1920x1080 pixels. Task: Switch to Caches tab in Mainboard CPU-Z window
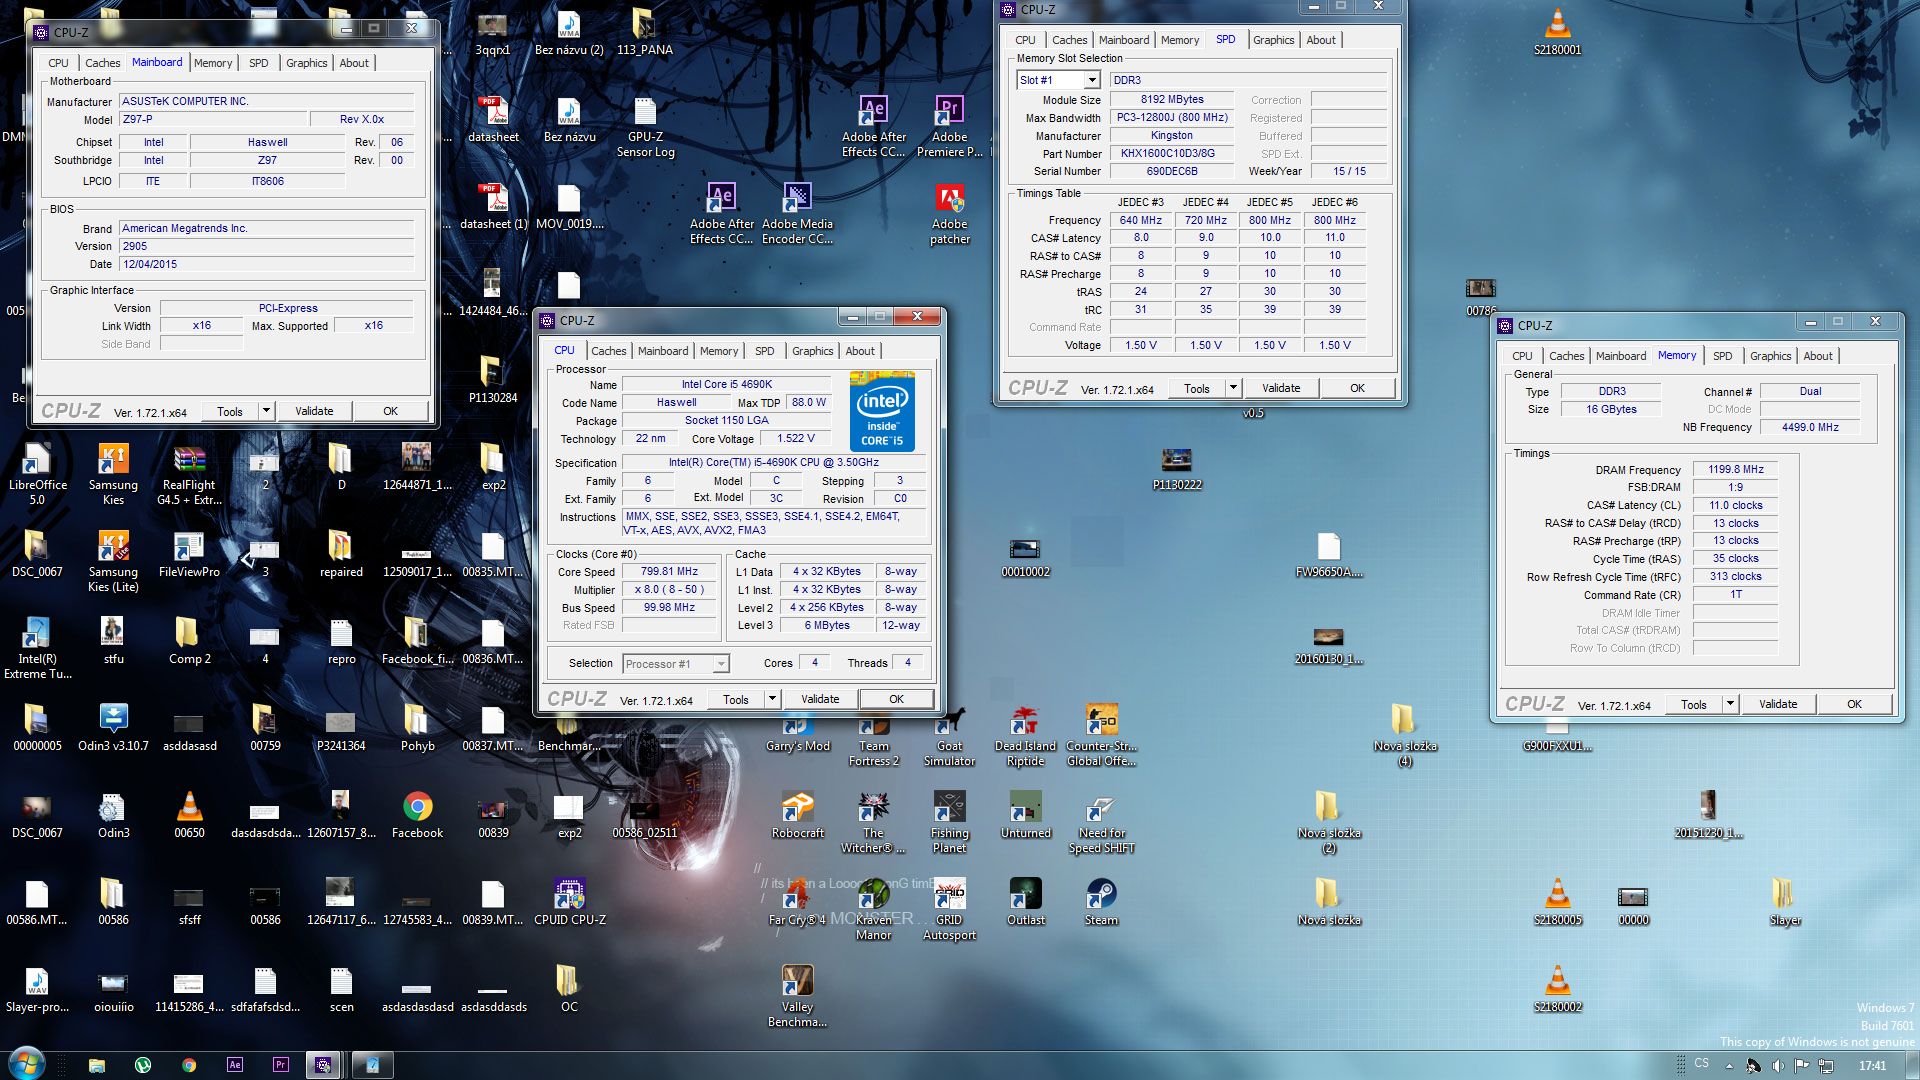click(x=102, y=63)
